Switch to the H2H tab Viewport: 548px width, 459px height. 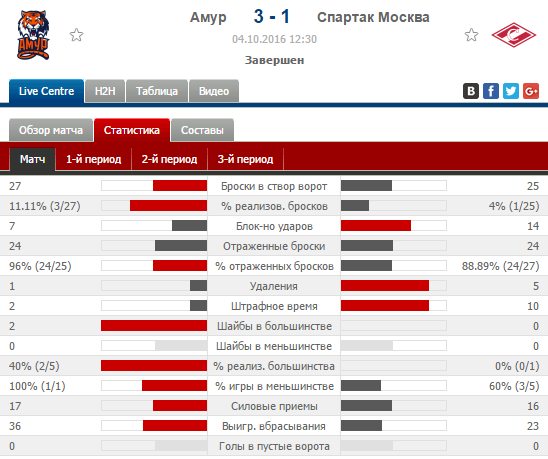105,91
